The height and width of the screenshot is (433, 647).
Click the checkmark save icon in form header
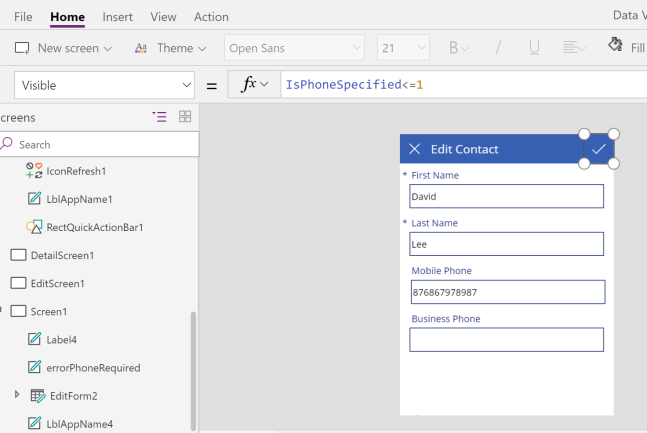[598, 149]
